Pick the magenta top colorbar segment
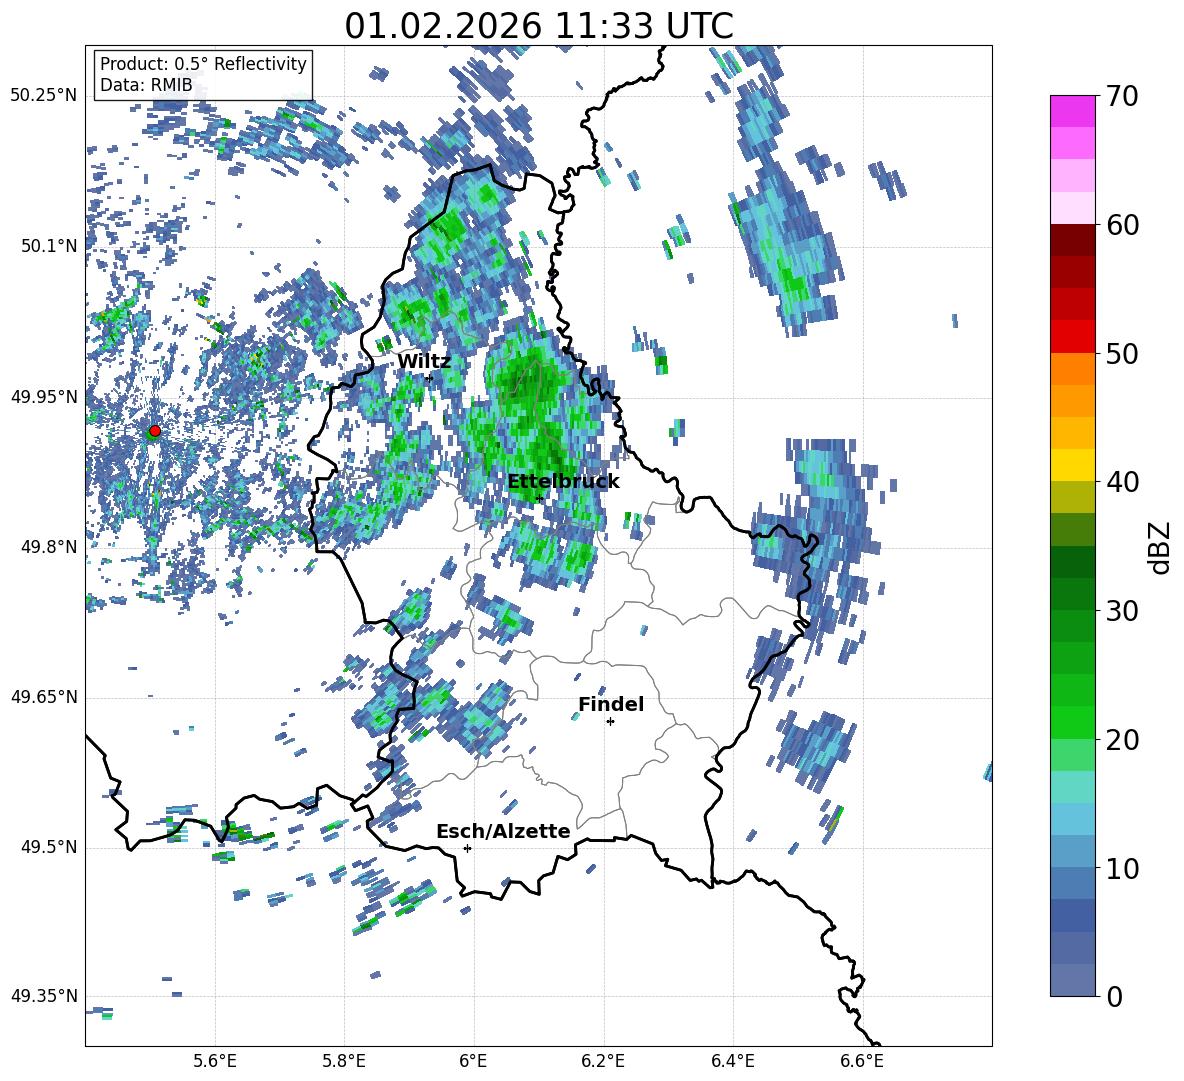 click(x=1073, y=112)
